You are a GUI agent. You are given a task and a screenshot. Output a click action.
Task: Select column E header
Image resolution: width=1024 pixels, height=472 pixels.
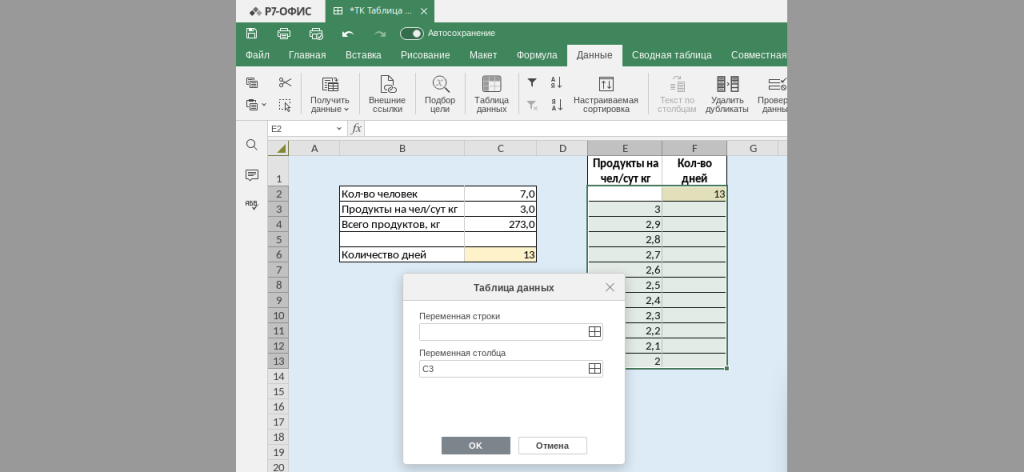(x=625, y=148)
